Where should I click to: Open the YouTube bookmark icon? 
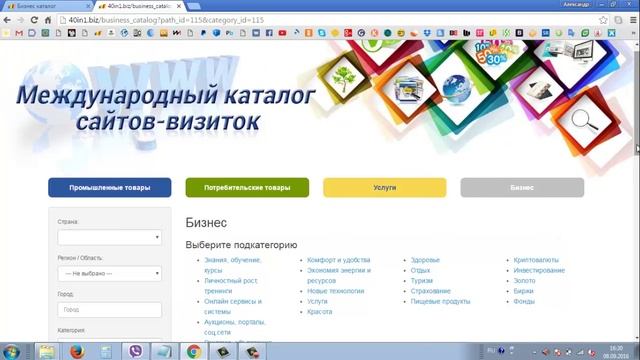point(282,33)
